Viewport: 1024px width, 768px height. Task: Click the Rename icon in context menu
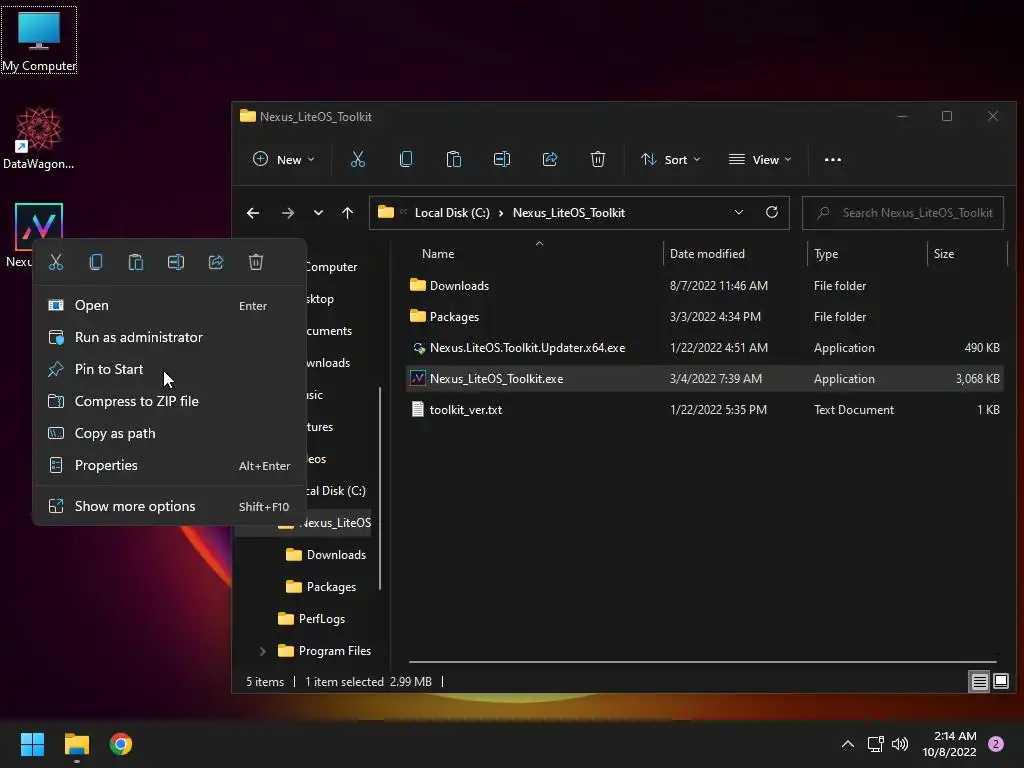tap(176, 262)
